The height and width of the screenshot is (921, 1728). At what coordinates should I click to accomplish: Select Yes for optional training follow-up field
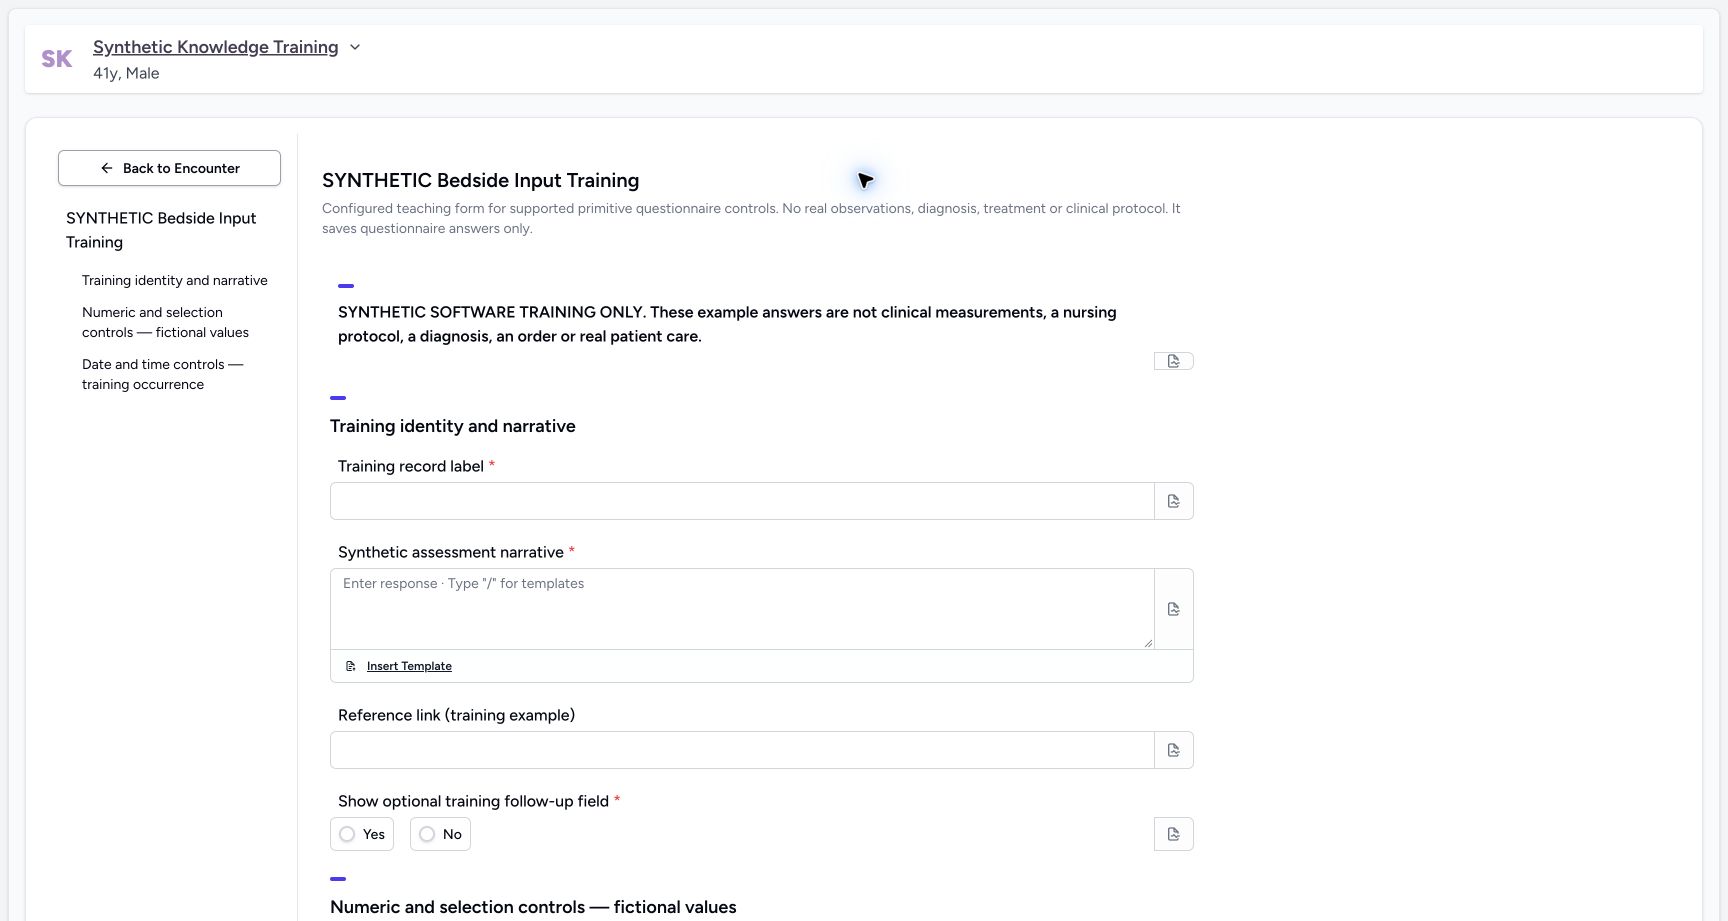[362, 834]
